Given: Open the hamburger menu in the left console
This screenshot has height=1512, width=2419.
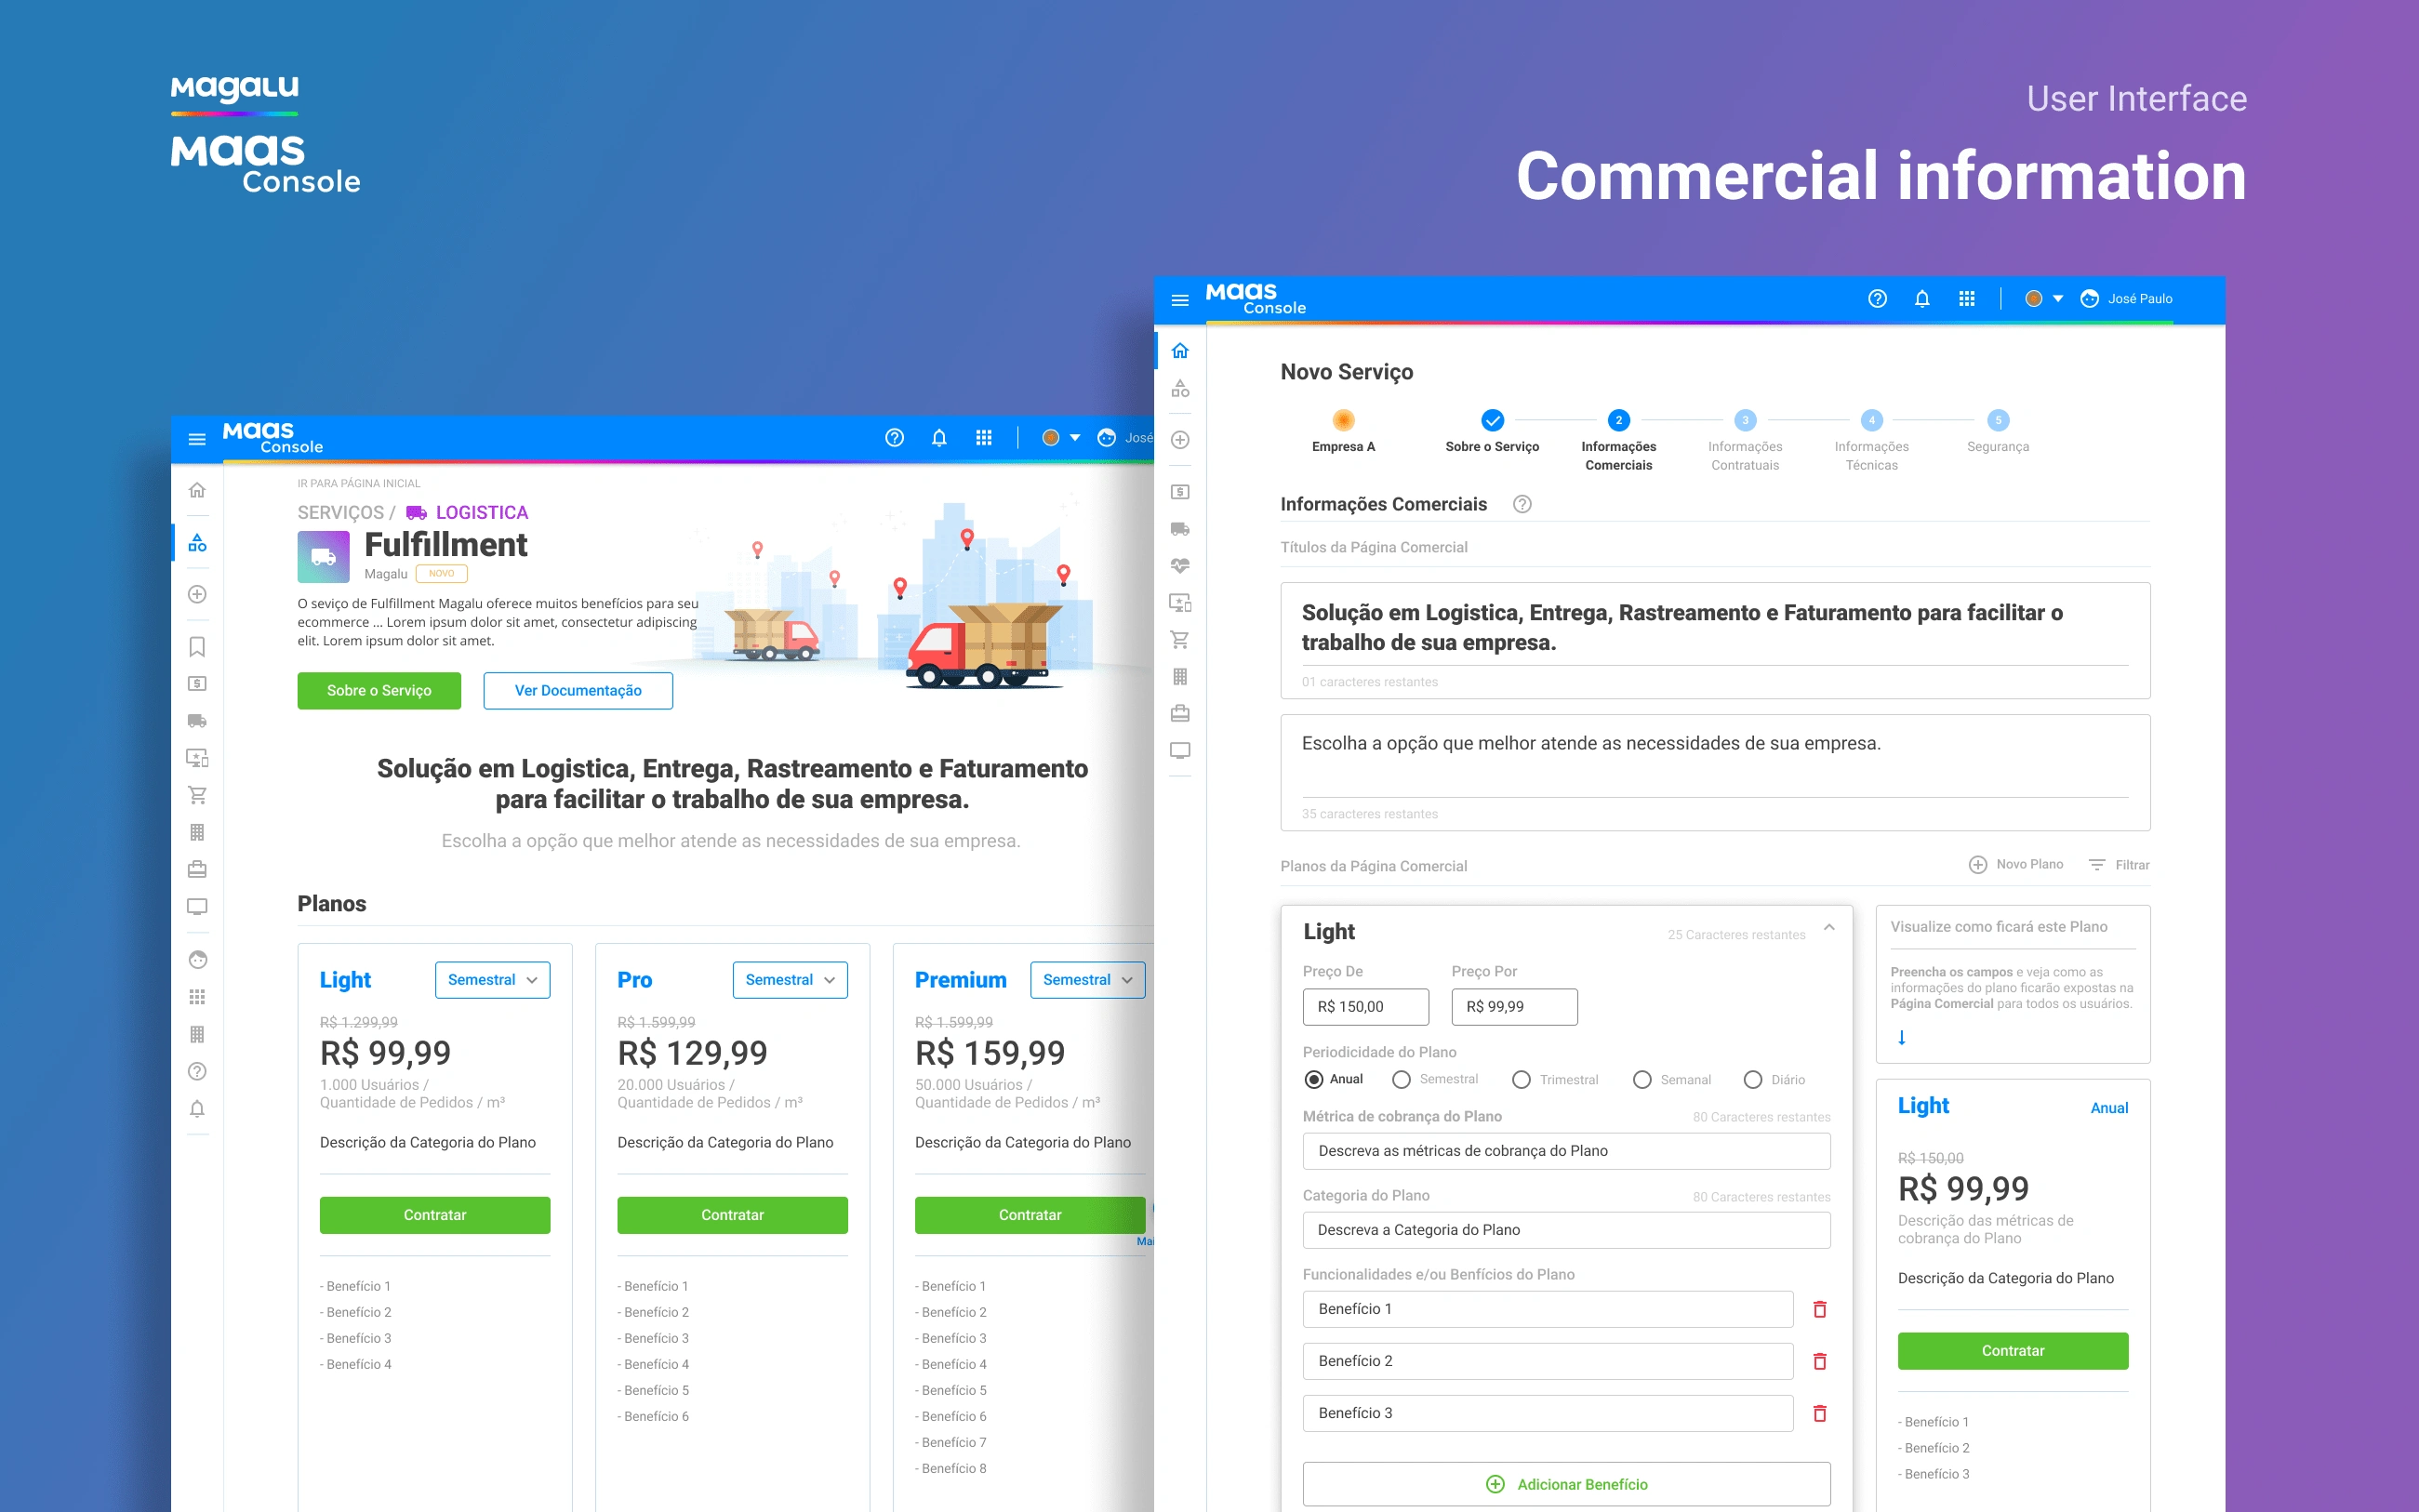Looking at the screenshot, I should [197, 439].
